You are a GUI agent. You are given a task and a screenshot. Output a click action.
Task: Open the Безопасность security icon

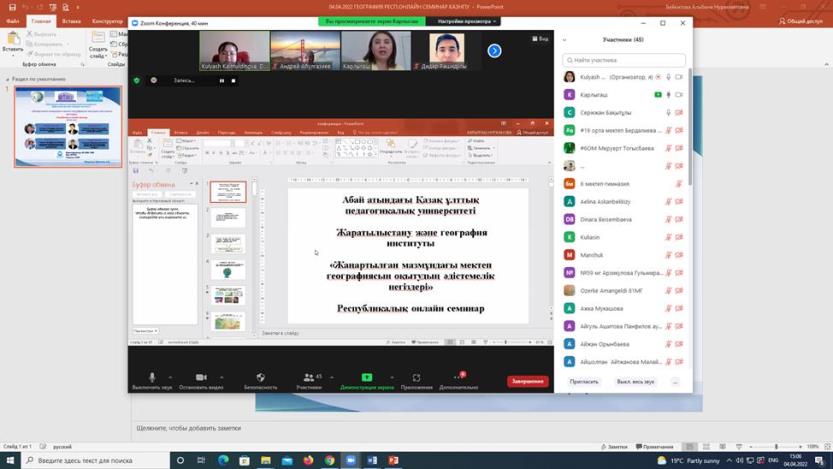coord(261,378)
